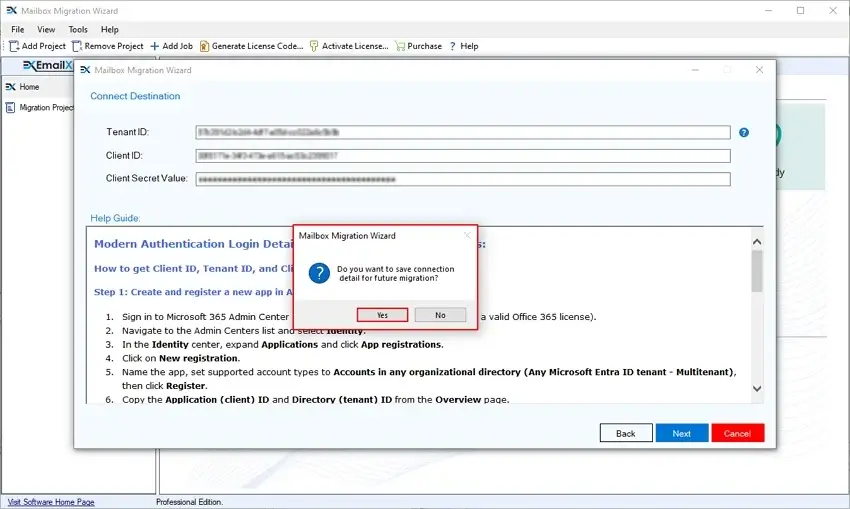Select Migration Project in the sidebar
The width and height of the screenshot is (850, 509).
click(x=40, y=107)
